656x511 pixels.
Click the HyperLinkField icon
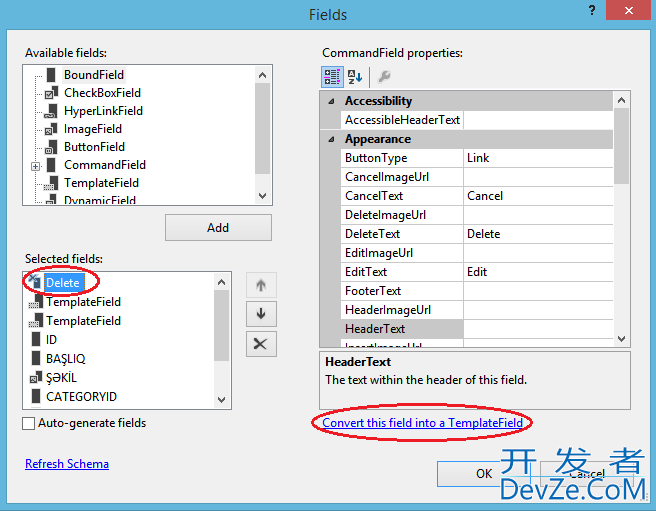pyautogui.click(x=51, y=111)
